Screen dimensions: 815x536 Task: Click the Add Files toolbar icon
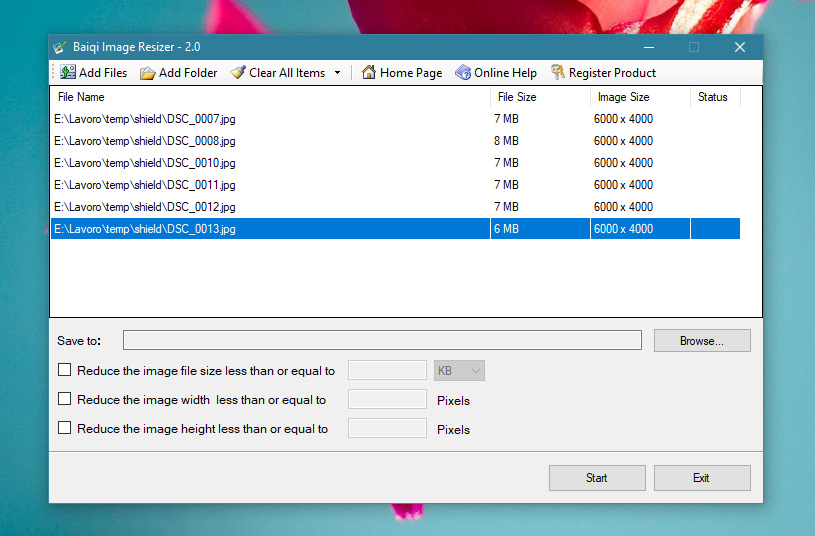(67, 73)
